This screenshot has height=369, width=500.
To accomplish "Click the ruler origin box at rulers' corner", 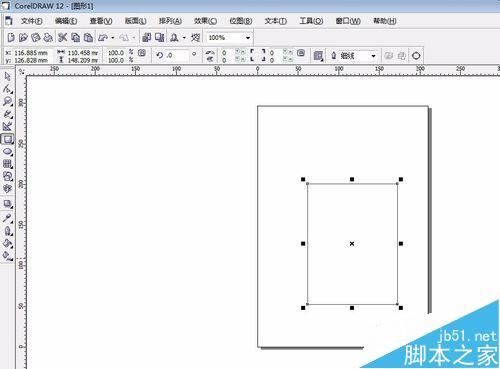I will [x=21, y=71].
